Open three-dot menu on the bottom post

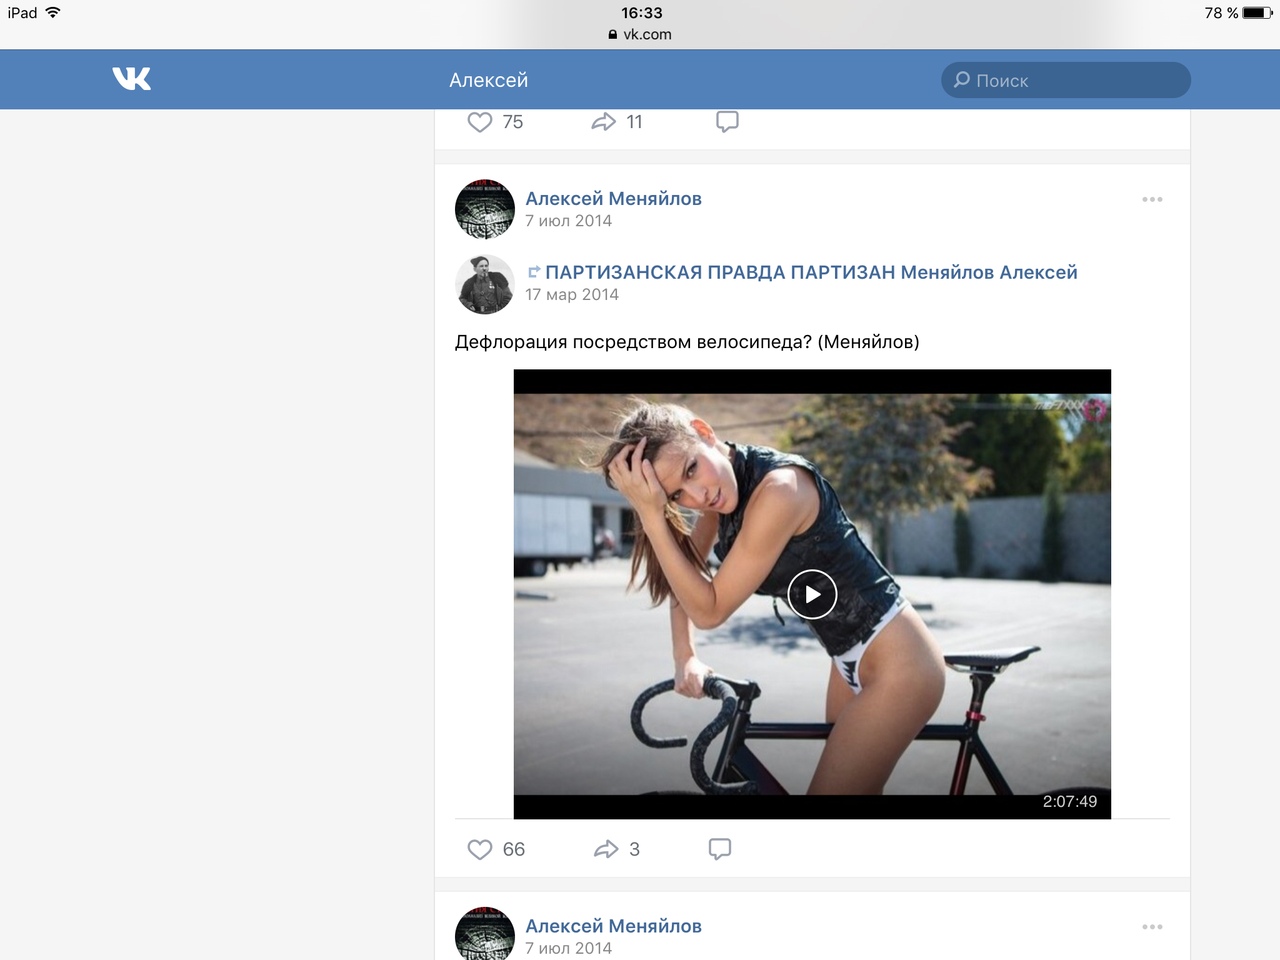click(1152, 927)
